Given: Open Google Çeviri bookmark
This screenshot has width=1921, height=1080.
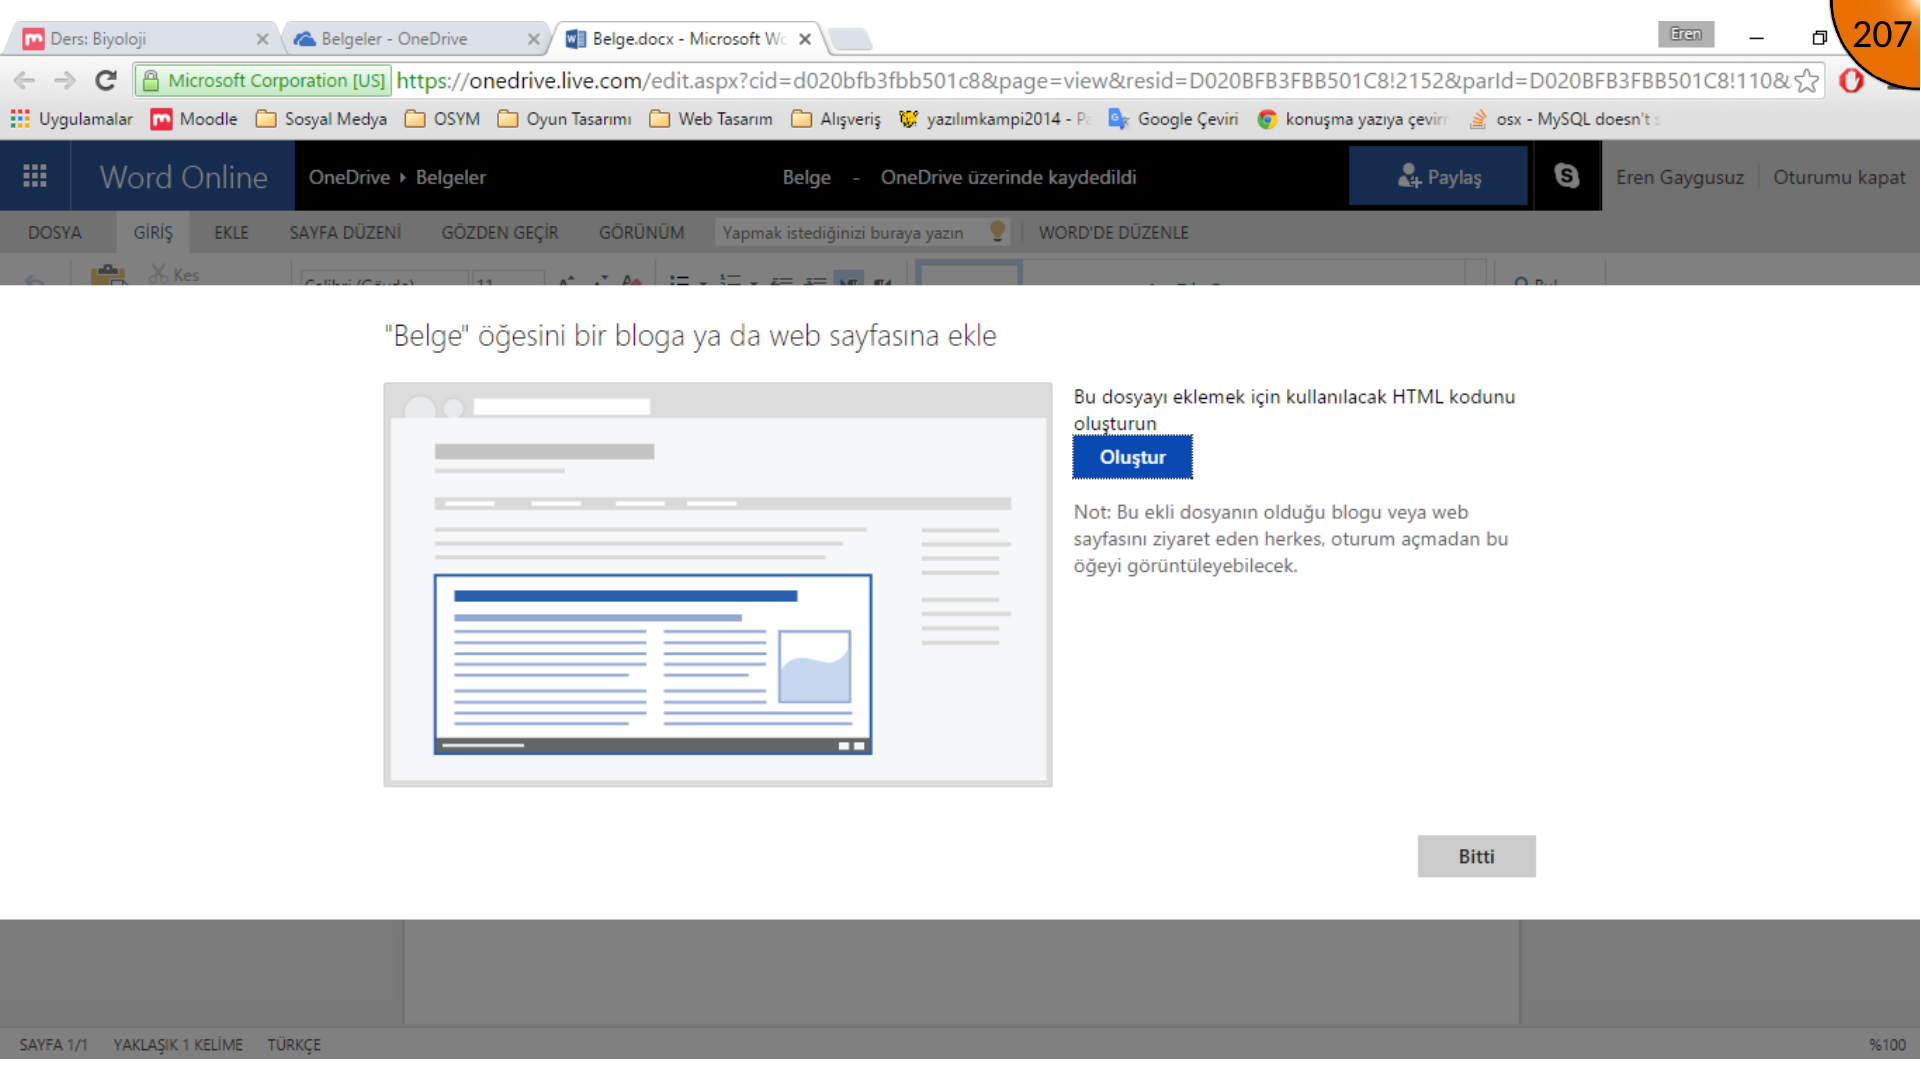Looking at the screenshot, I should 1173,119.
